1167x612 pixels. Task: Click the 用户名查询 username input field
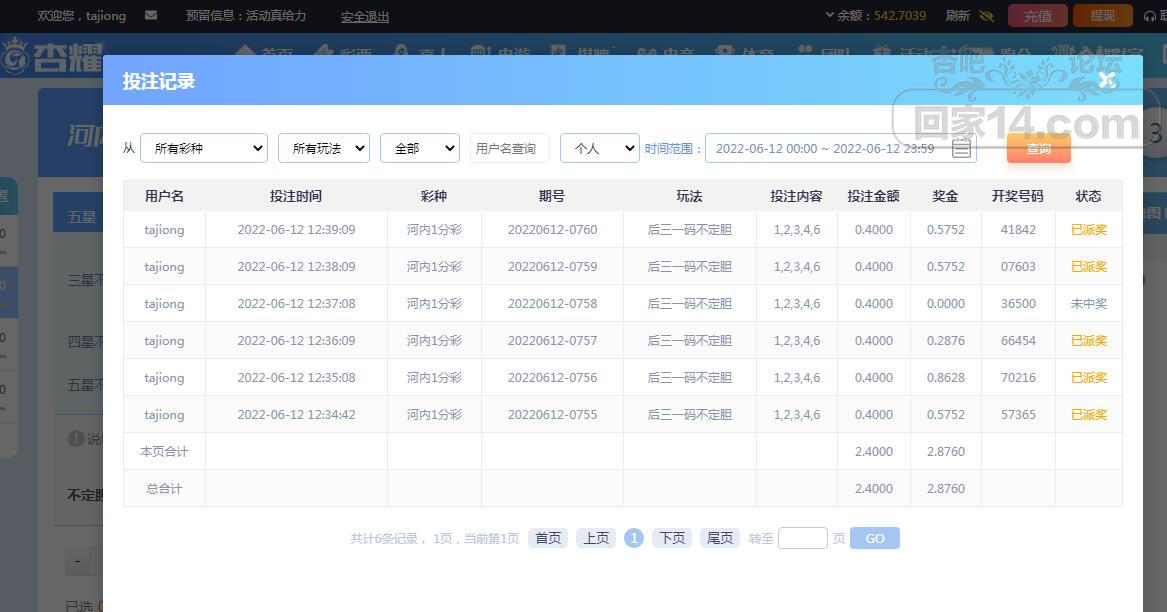tap(509, 148)
